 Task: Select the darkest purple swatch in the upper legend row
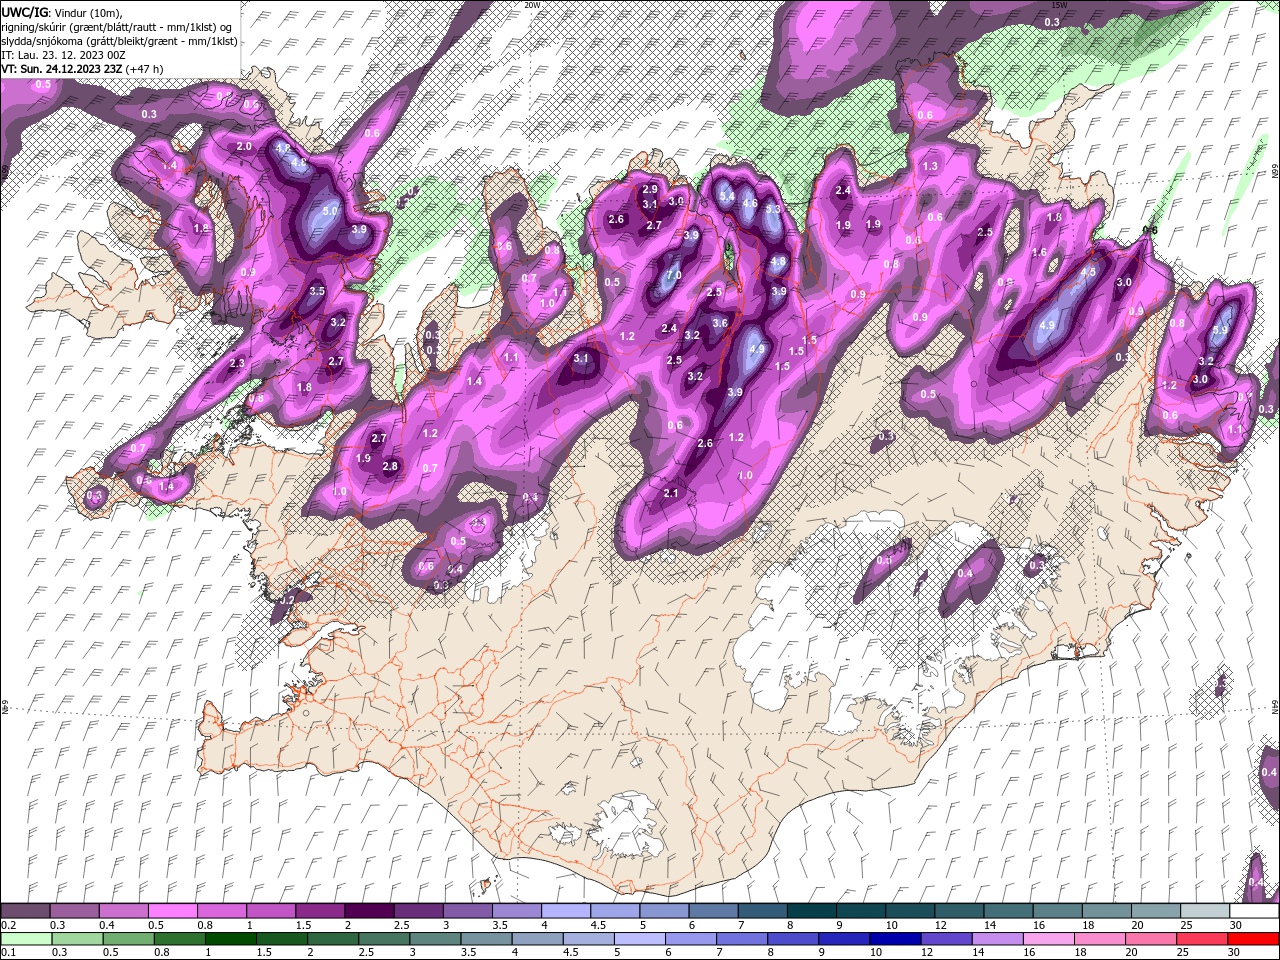point(369,911)
